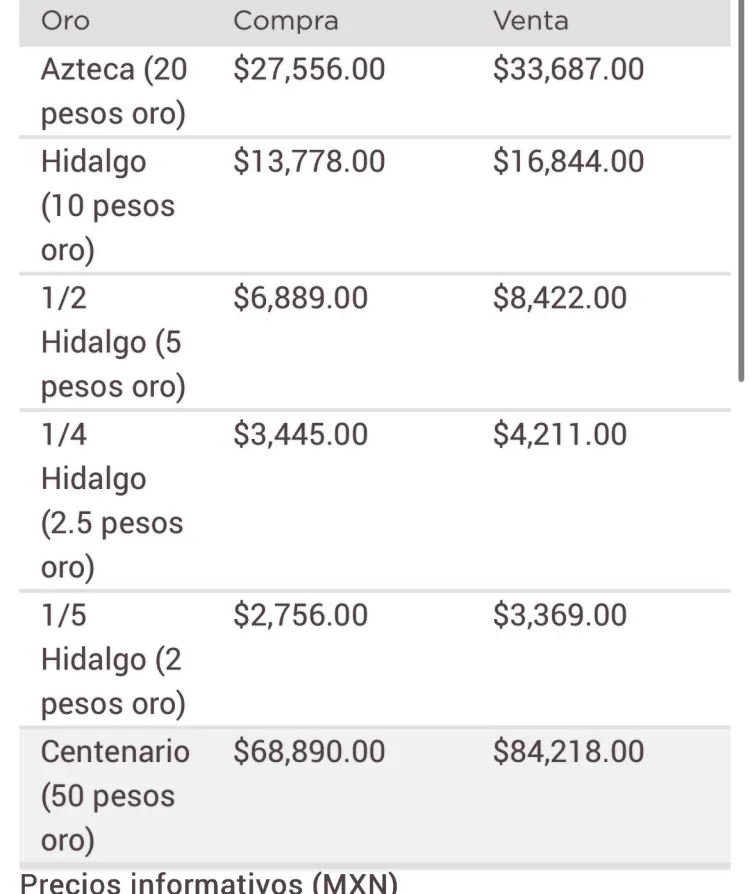This screenshot has width=750, height=894.
Task: Select 1/2 Hidalgo compra price $6,889.00
Action: tap(301, 298)
